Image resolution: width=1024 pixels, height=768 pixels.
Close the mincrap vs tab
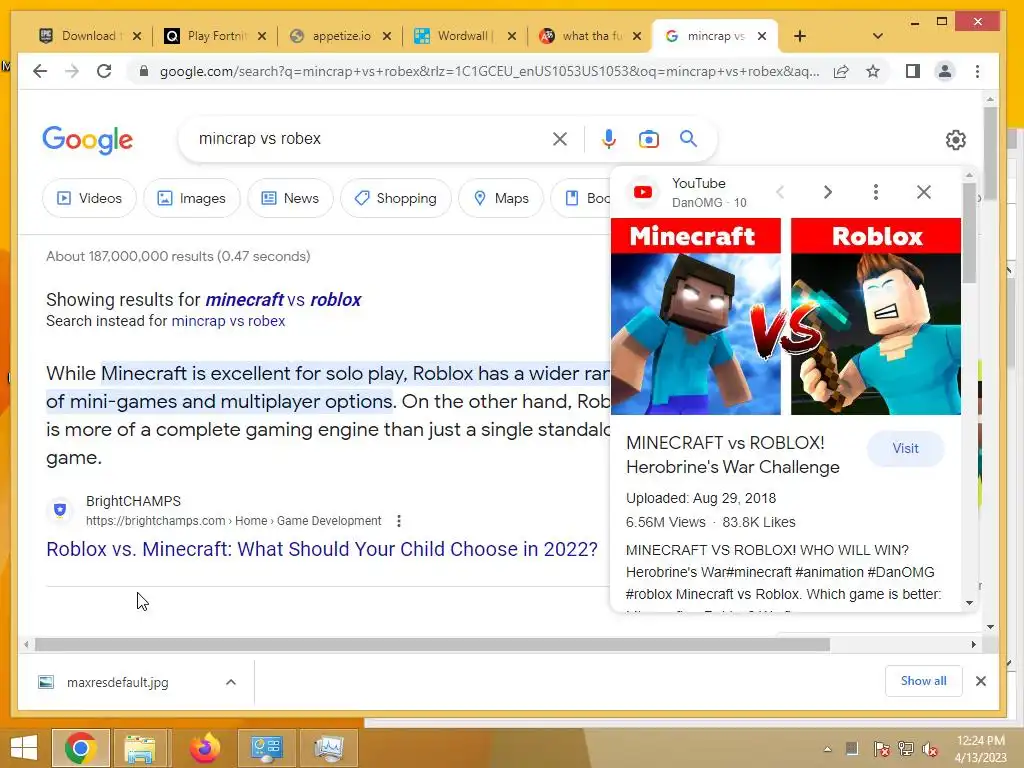coord(761,36)
